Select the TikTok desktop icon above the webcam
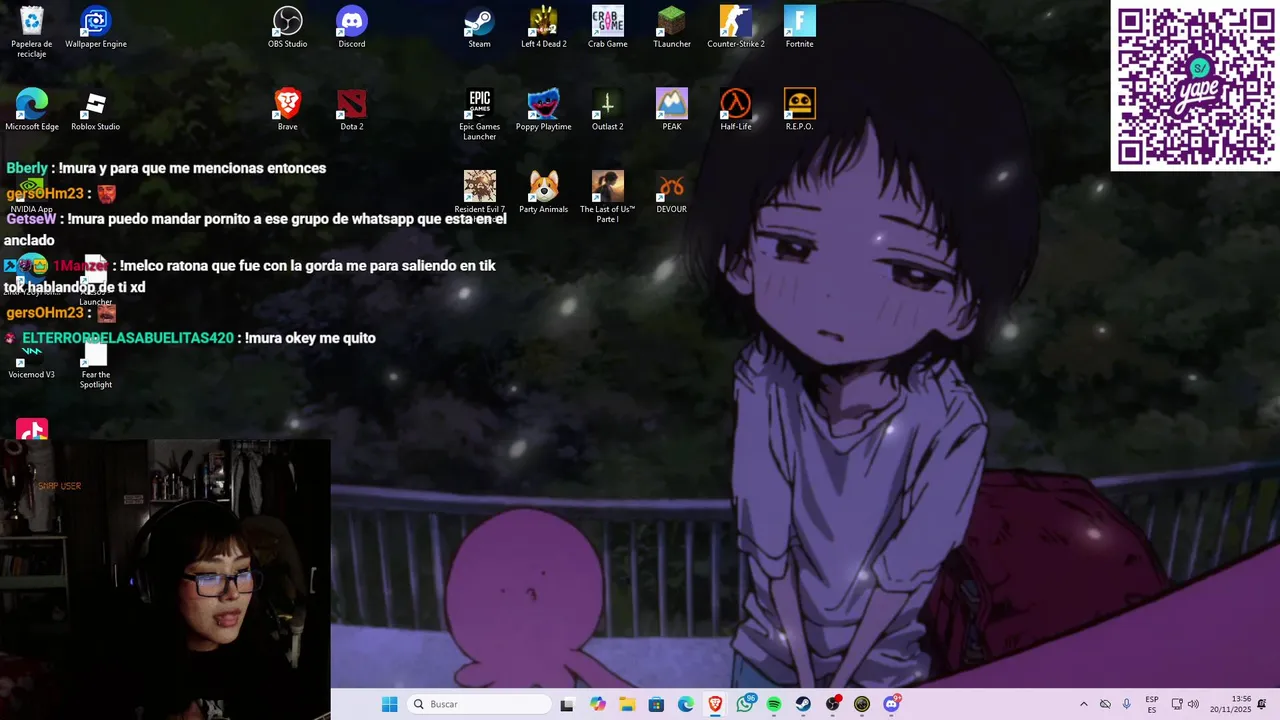 [x=32, y=431]
